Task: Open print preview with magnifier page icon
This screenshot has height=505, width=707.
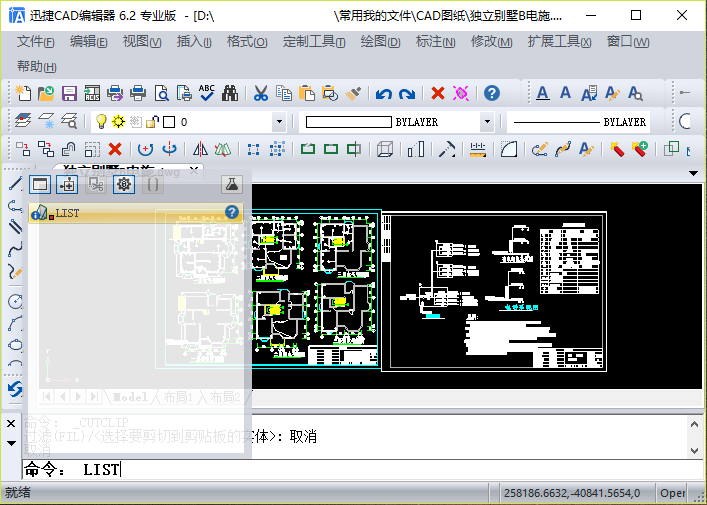Action: [x=161, y=93]
